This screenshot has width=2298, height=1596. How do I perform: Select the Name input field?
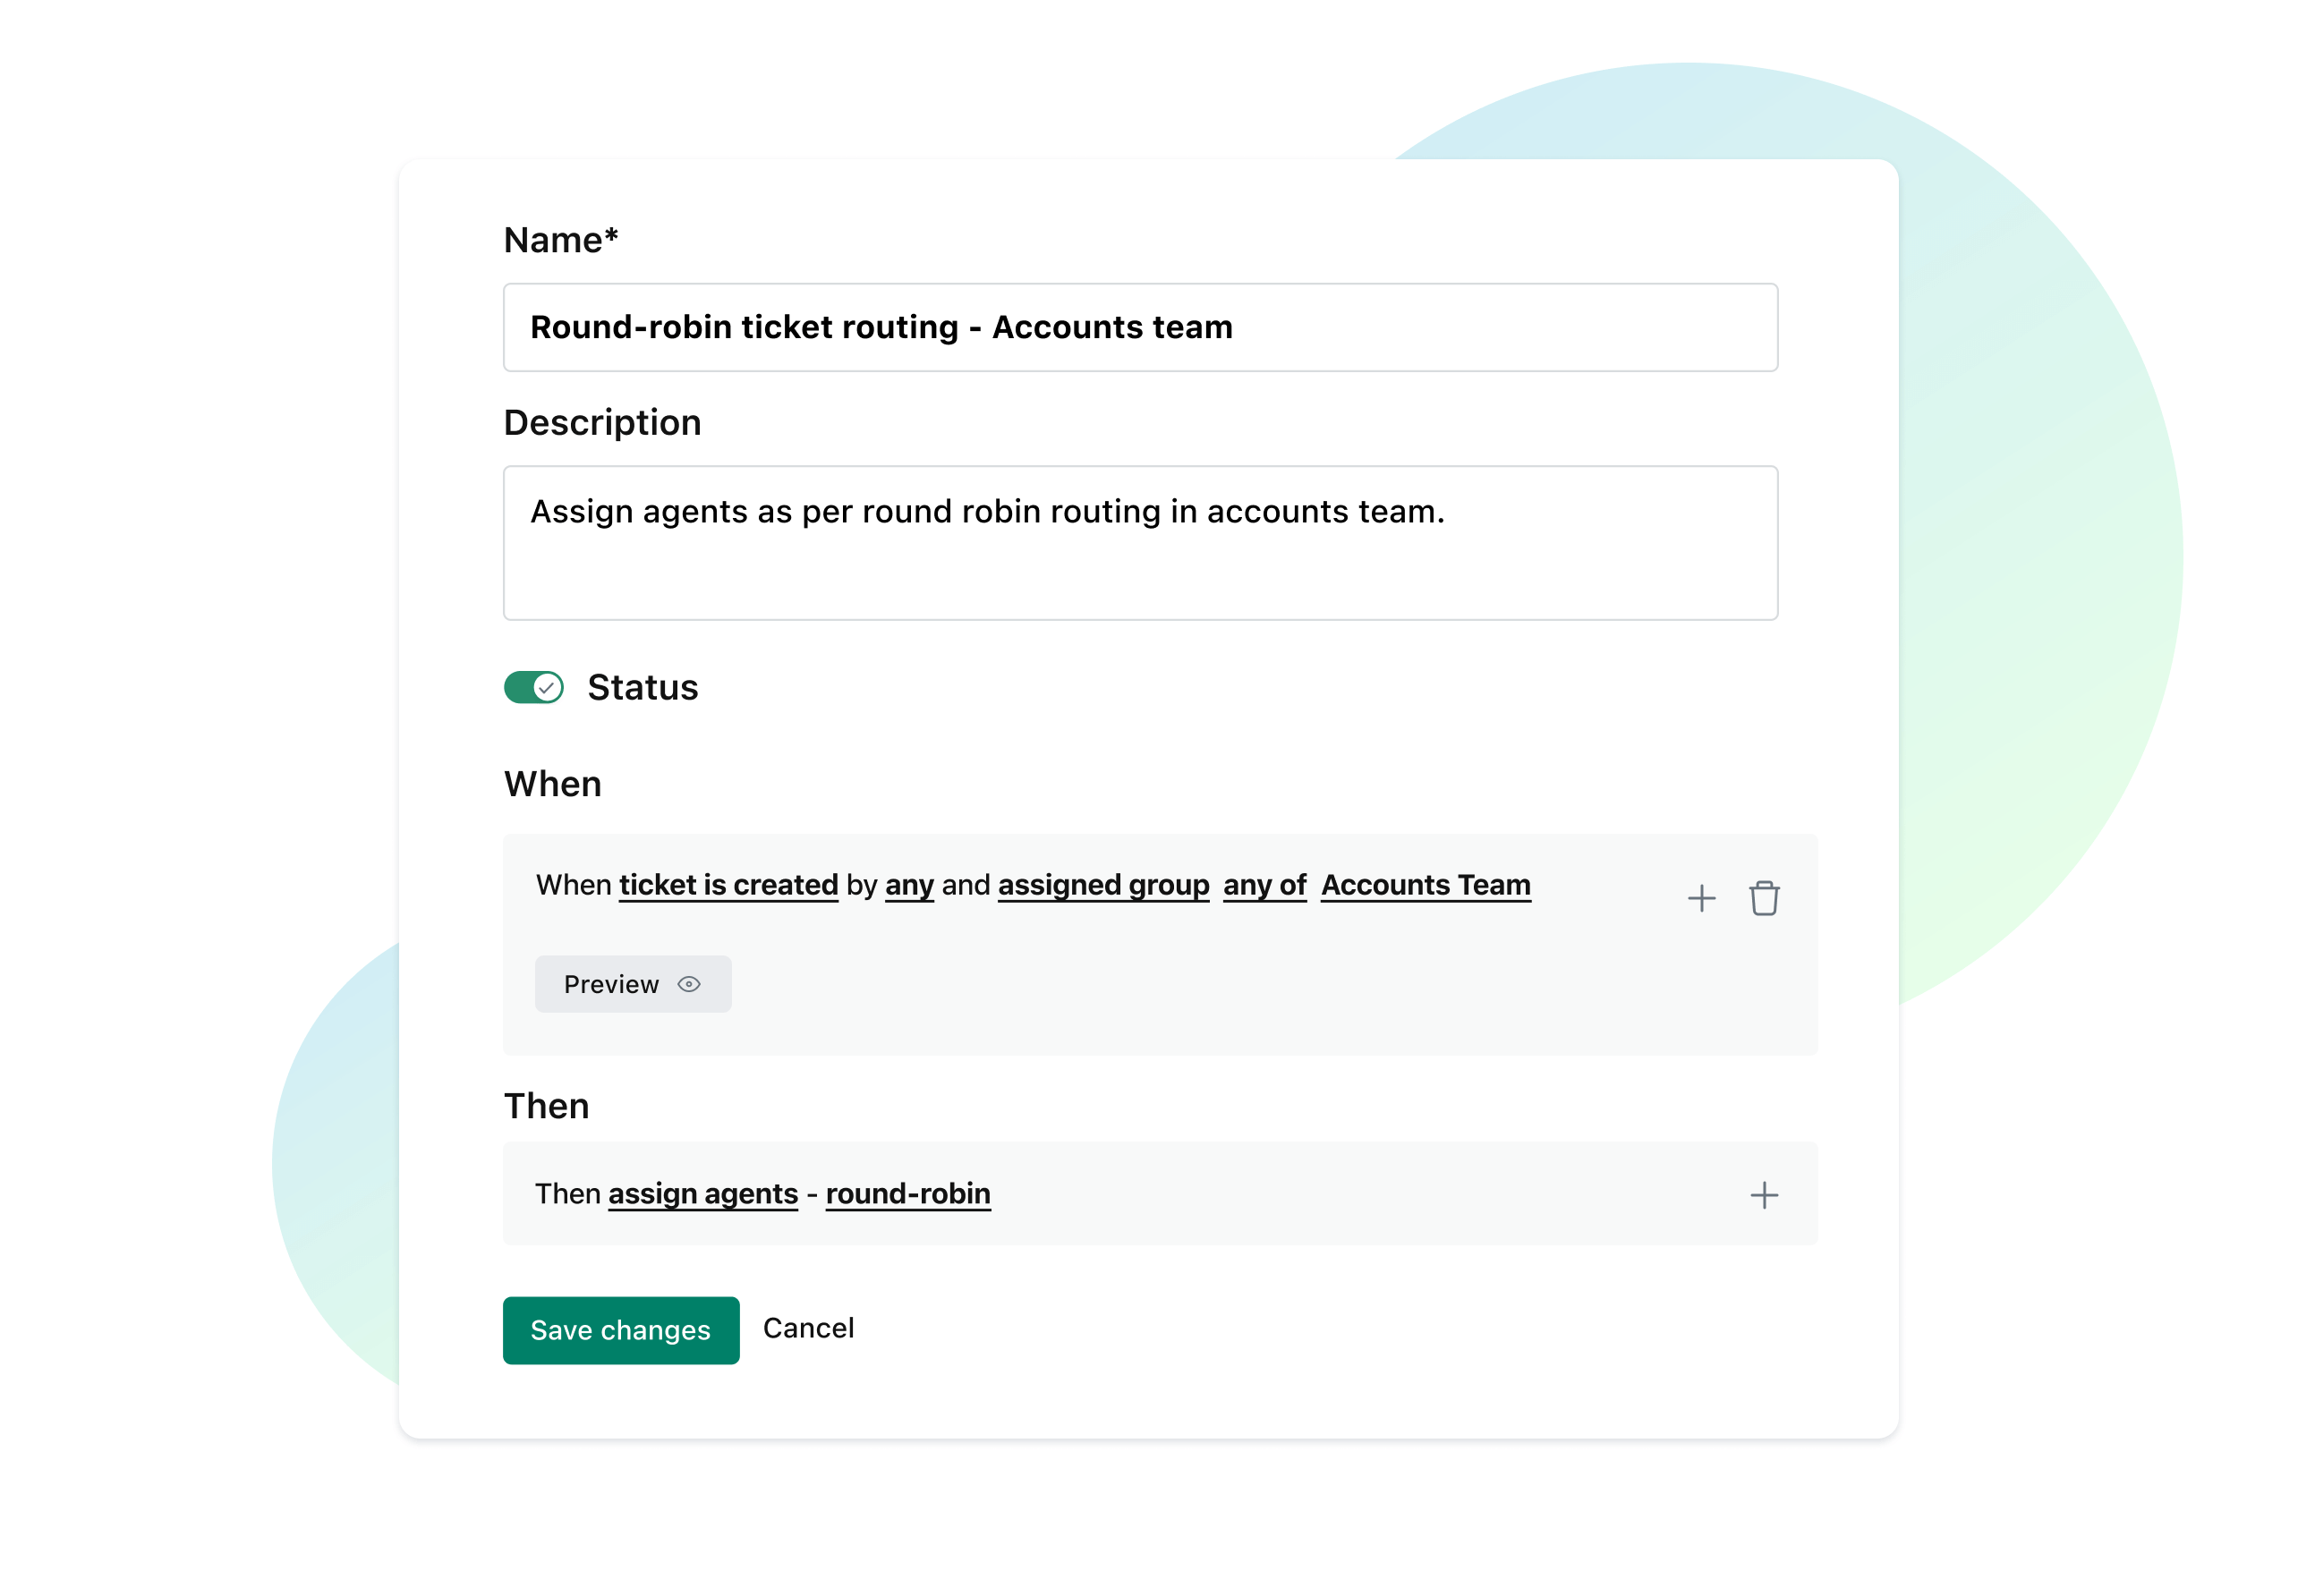tap(1142, 327)
